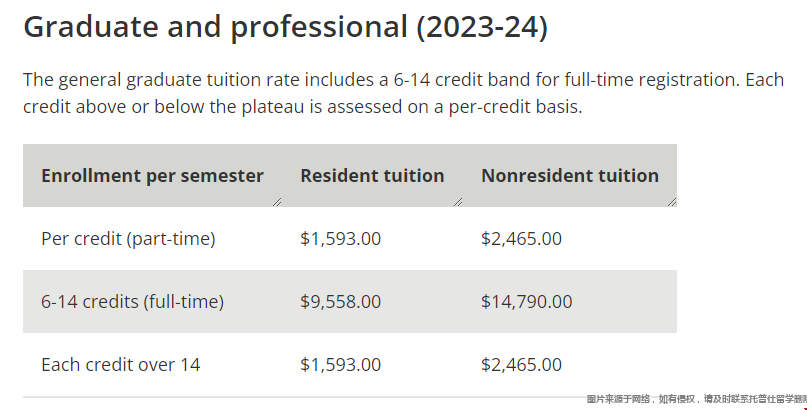Click the 6-14 credits (full-time) row label
Viewport: 807px width, 410px height.
click(x=132, y=301)
